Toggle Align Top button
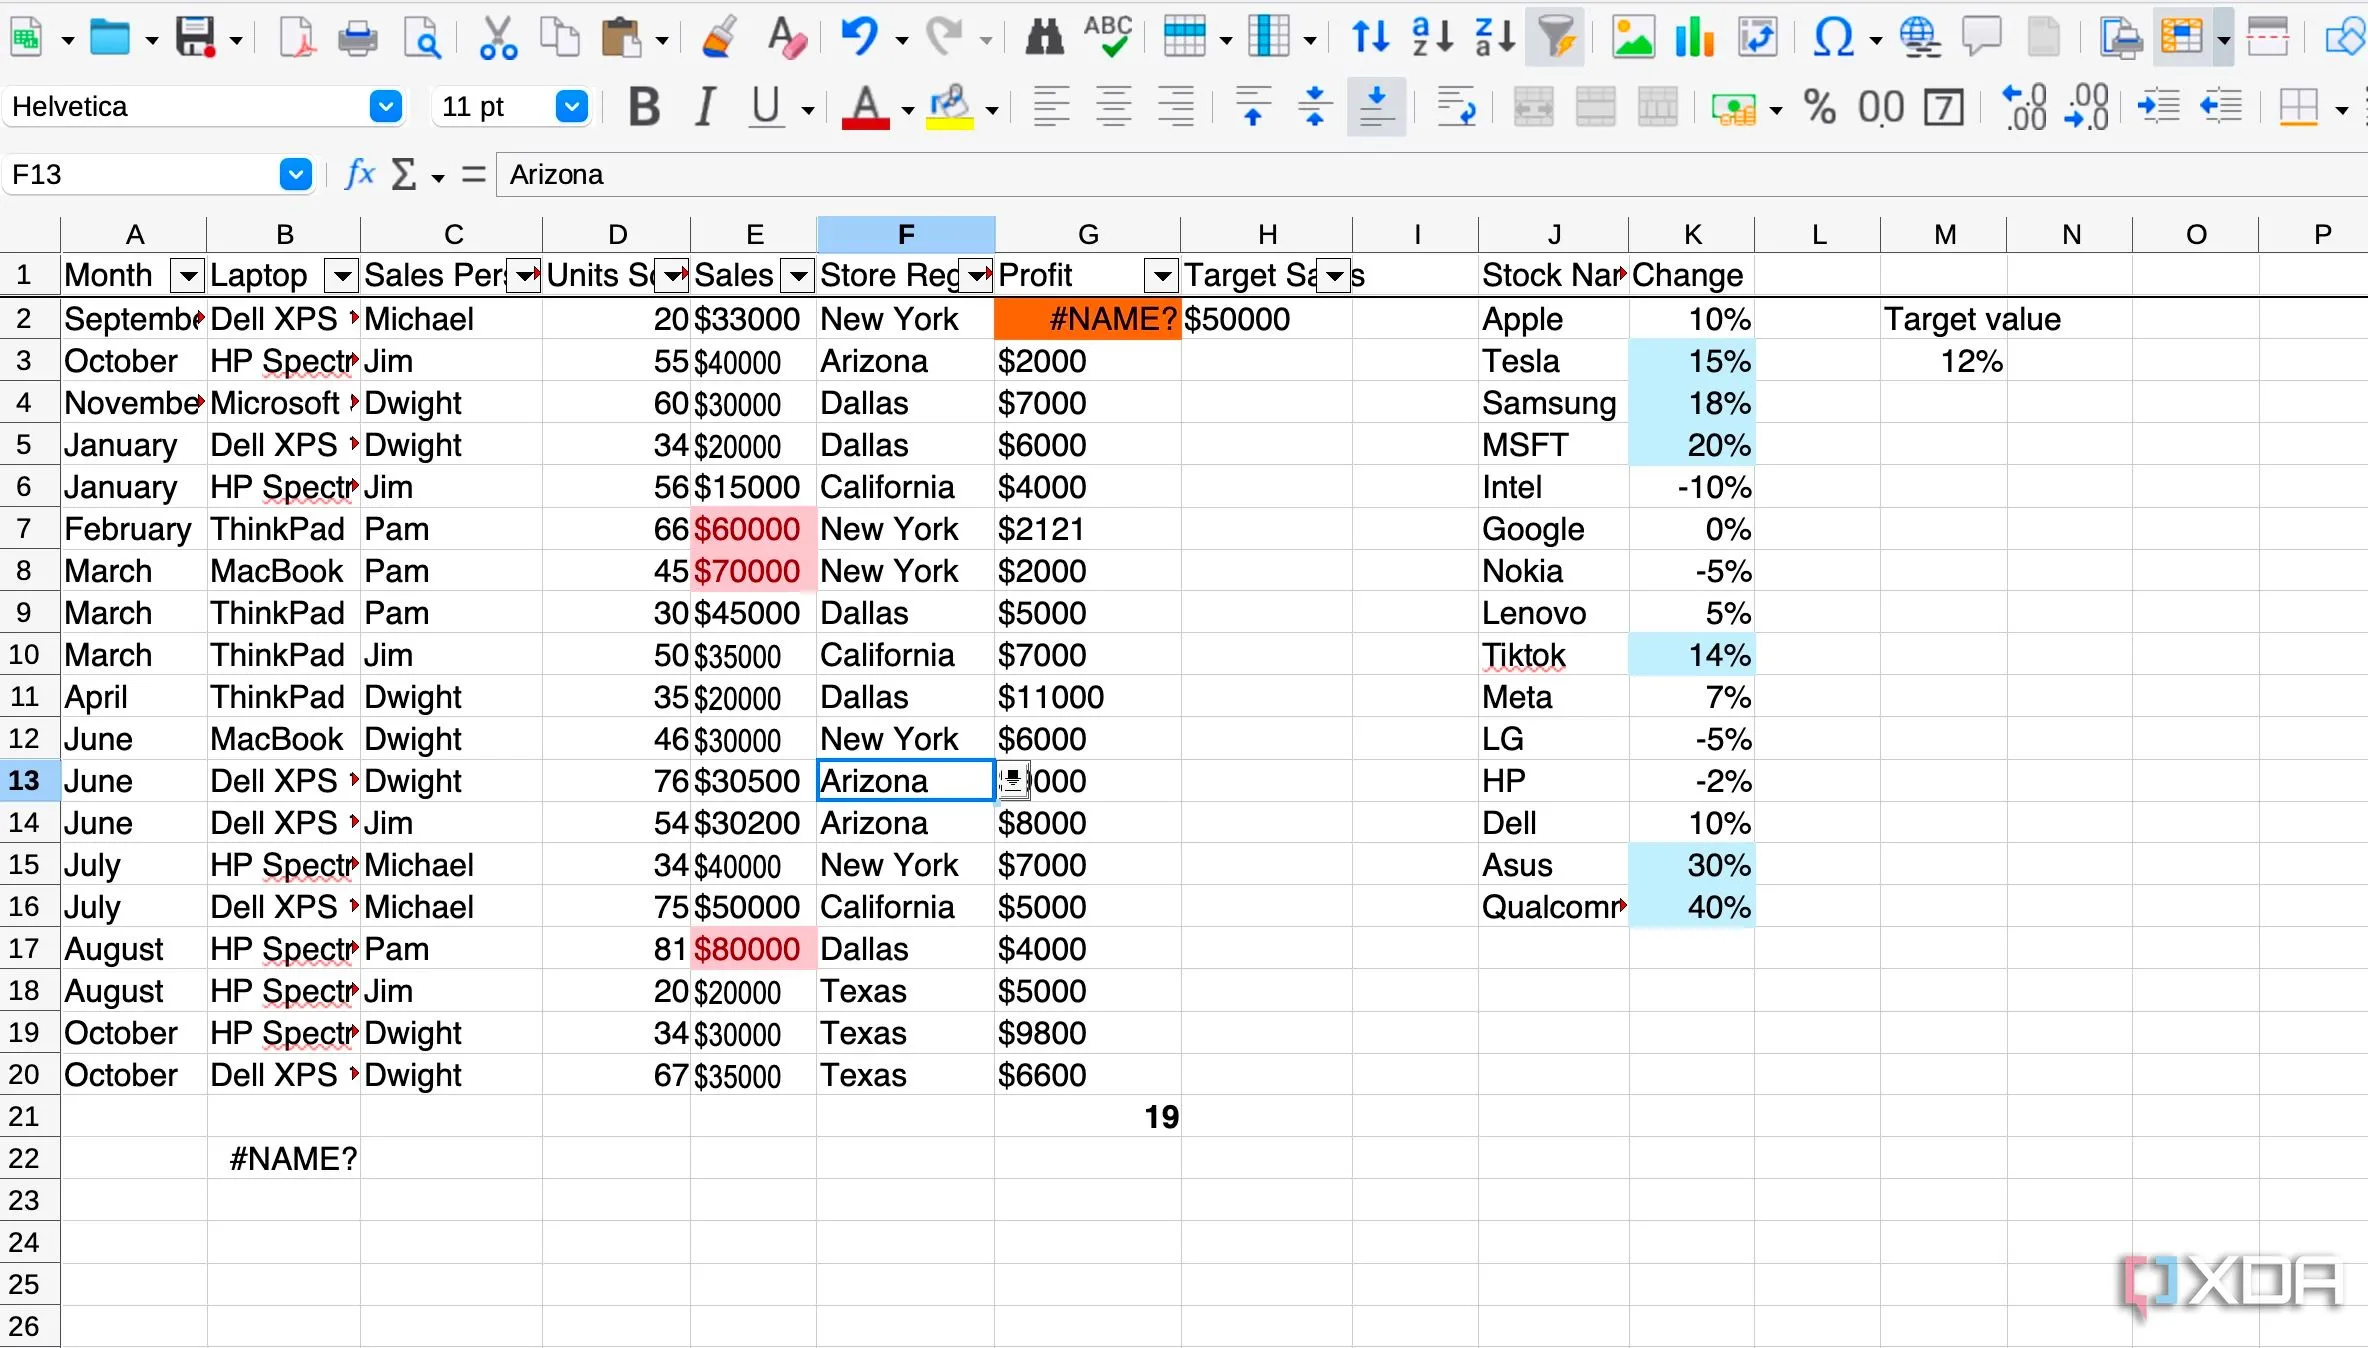Image resolution: width=2368 pixels, height=1348 pixels. (1253, 106)
